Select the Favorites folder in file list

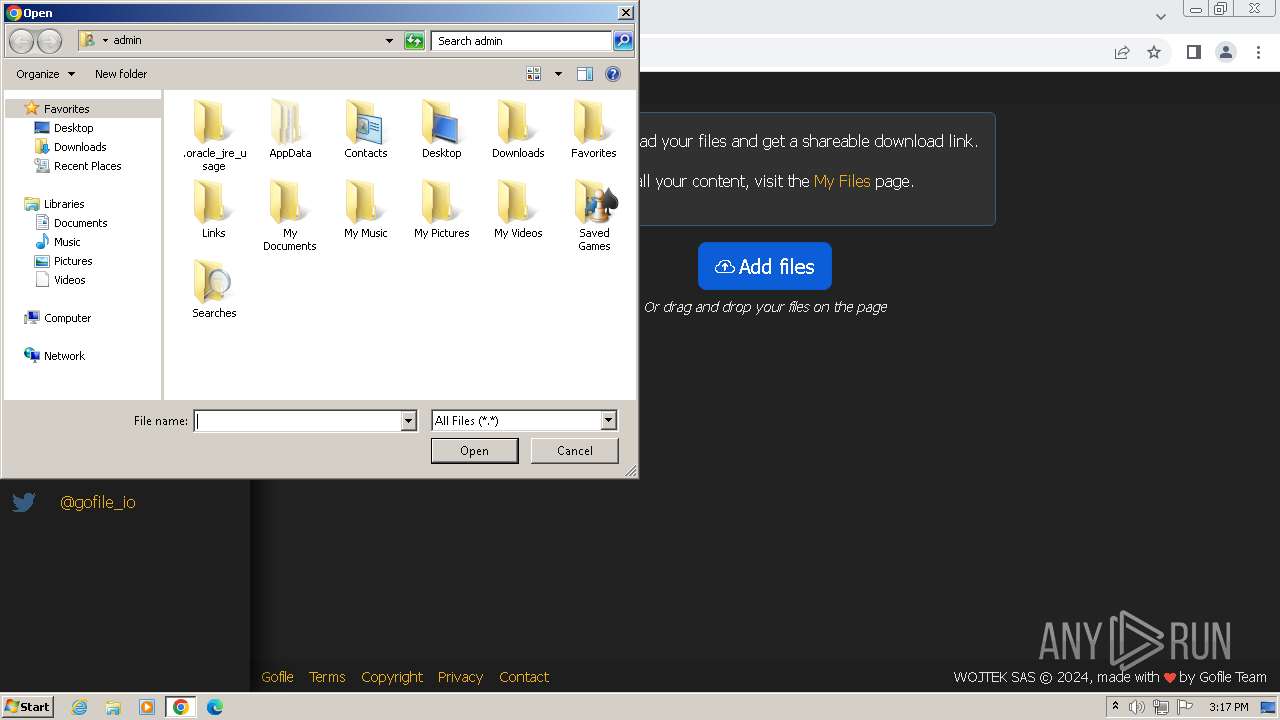point(594,129)
